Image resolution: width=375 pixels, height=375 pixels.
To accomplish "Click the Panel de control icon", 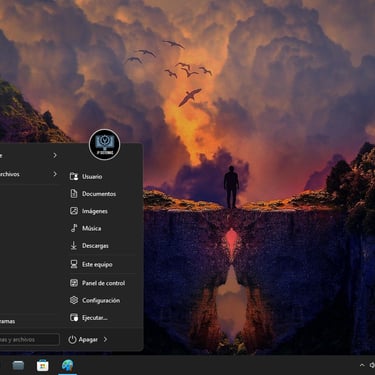I will (74, 283).
